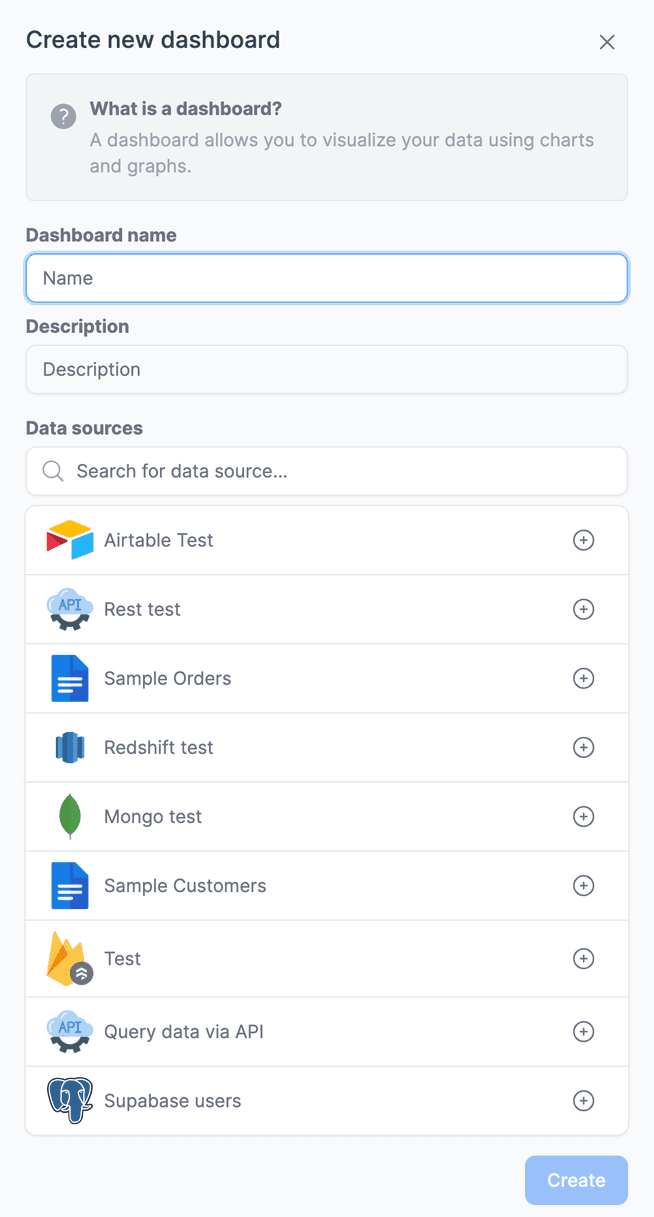The height and width of the screenshot is (1217, 654).
Task: Select the Airtable Test source icon
Action: [x=68, y=540]
